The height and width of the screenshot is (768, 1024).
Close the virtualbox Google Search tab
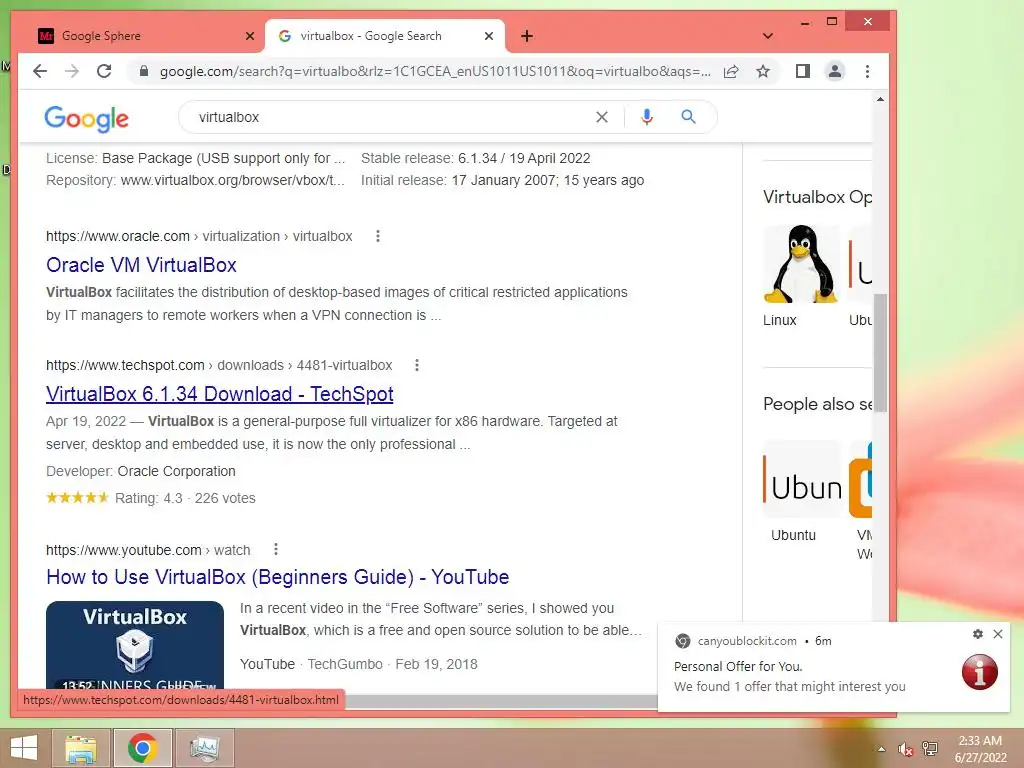click(488, 36)
